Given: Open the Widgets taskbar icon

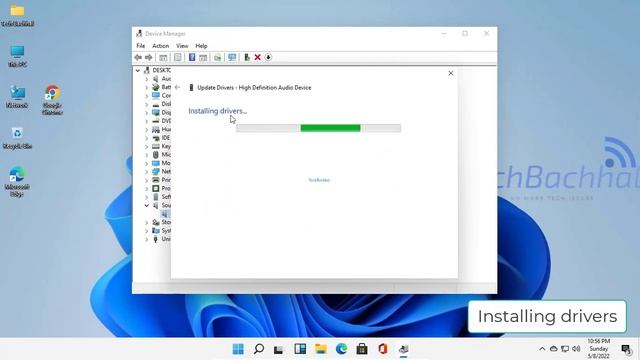Looking at the screenshot, I should 300,349.
